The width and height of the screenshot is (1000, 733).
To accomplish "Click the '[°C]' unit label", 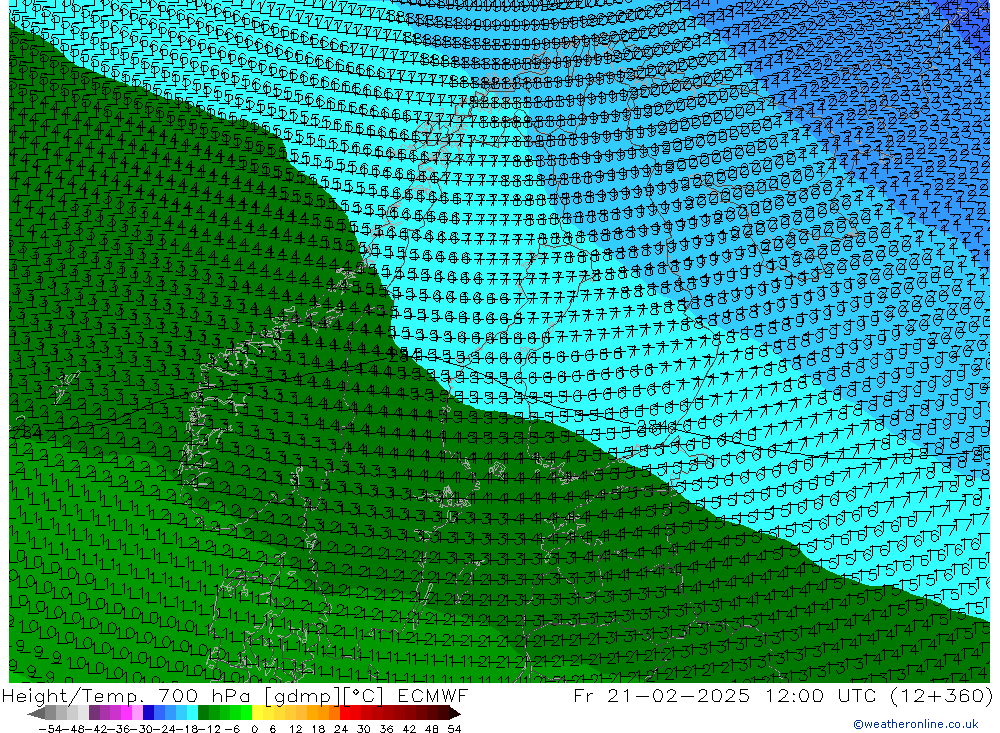I will 364,697.
